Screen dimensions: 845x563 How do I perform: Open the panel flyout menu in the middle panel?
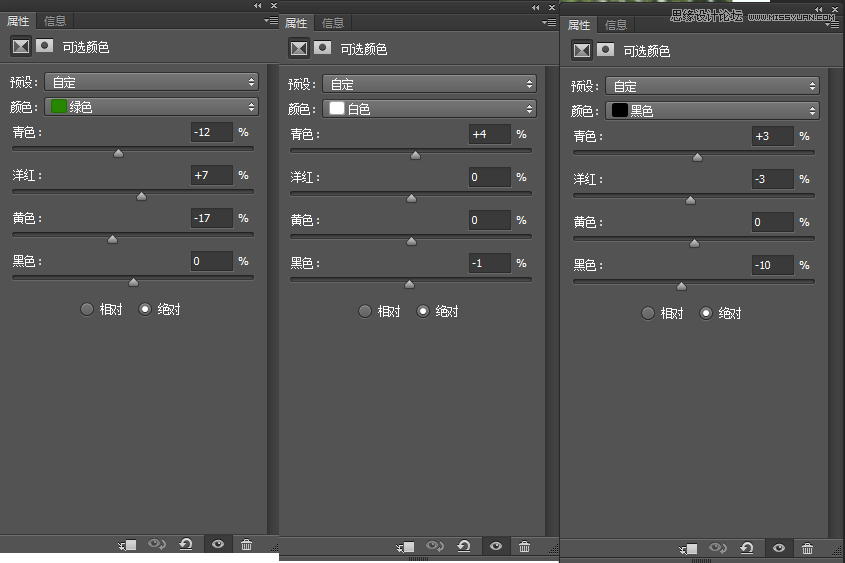(548, 22)
